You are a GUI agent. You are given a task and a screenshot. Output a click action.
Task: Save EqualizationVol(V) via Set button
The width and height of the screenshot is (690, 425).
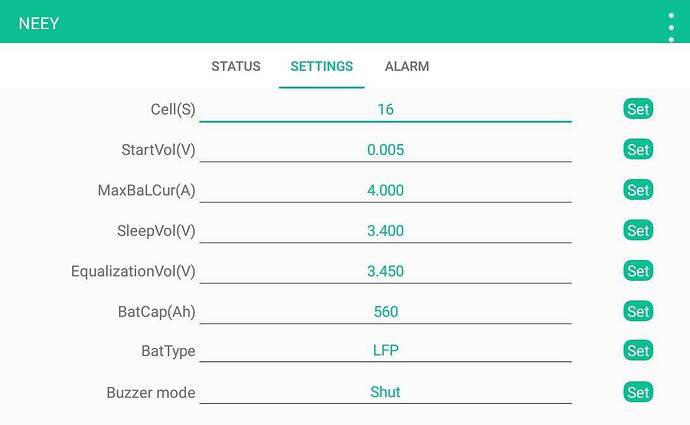click(638, 271)
